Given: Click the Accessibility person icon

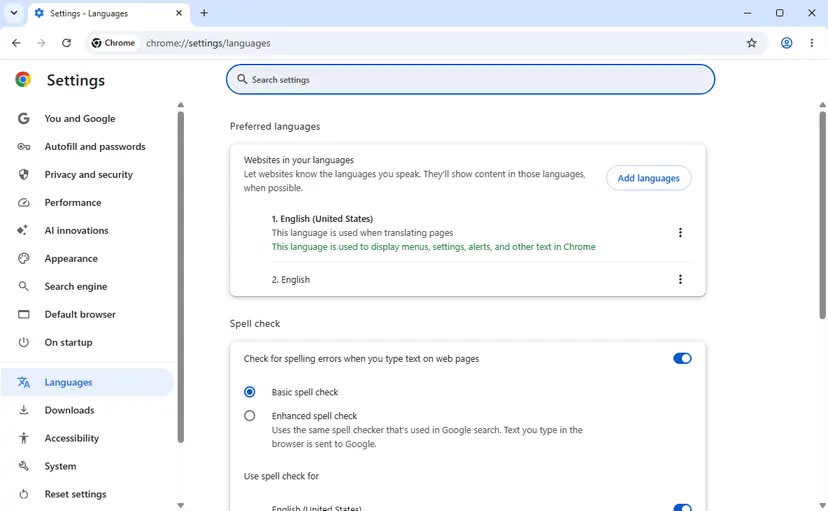Looking at the screenshot, I should (23, 438).
